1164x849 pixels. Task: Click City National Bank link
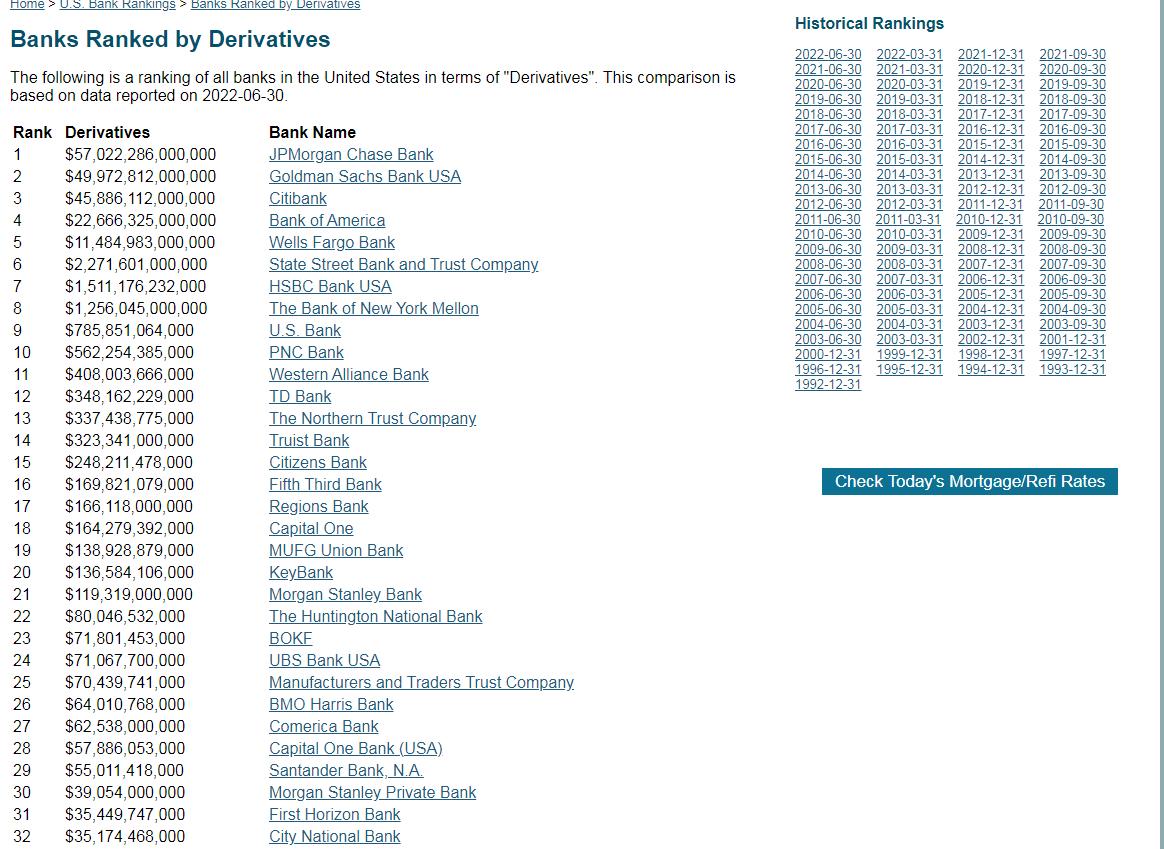pyautogui.click(x=334, y=836)
